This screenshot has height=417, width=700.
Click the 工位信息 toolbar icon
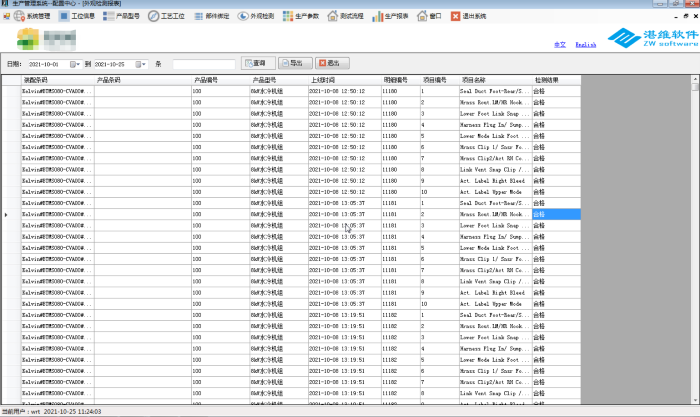click(78, 17)
